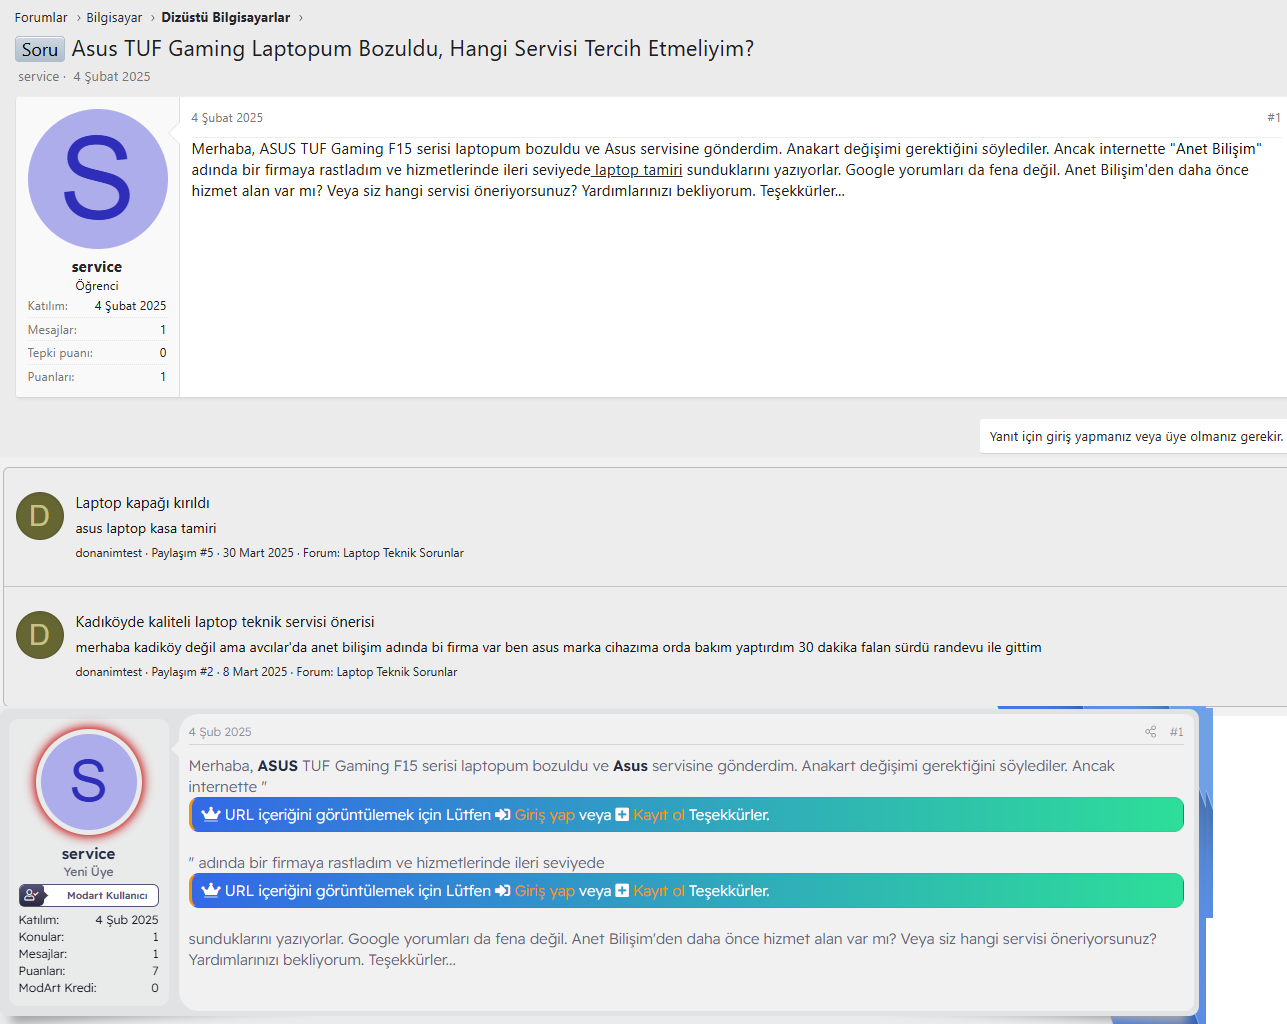Click D avatar next to 'Kadıköyde kaliteli' thread

pyautogui.click(x=40, y=635)
